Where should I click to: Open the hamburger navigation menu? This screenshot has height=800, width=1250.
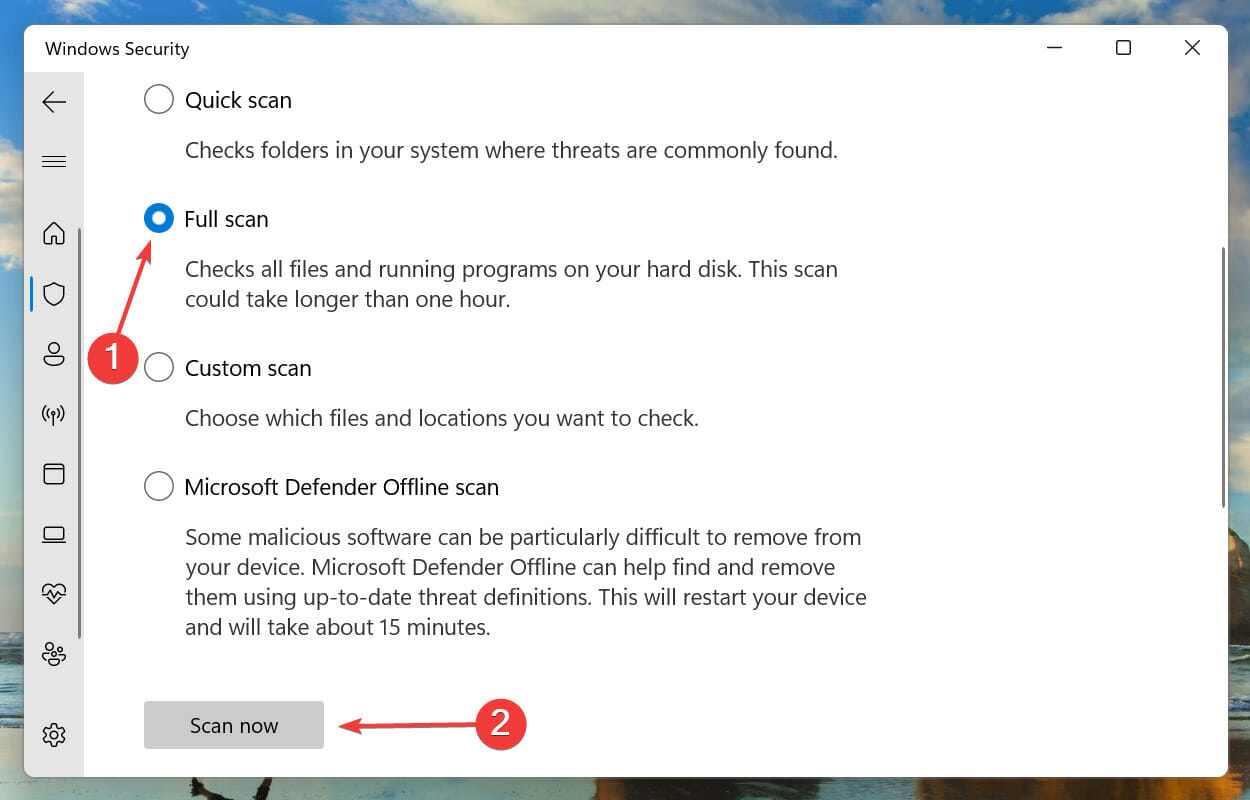pos(54,161)
